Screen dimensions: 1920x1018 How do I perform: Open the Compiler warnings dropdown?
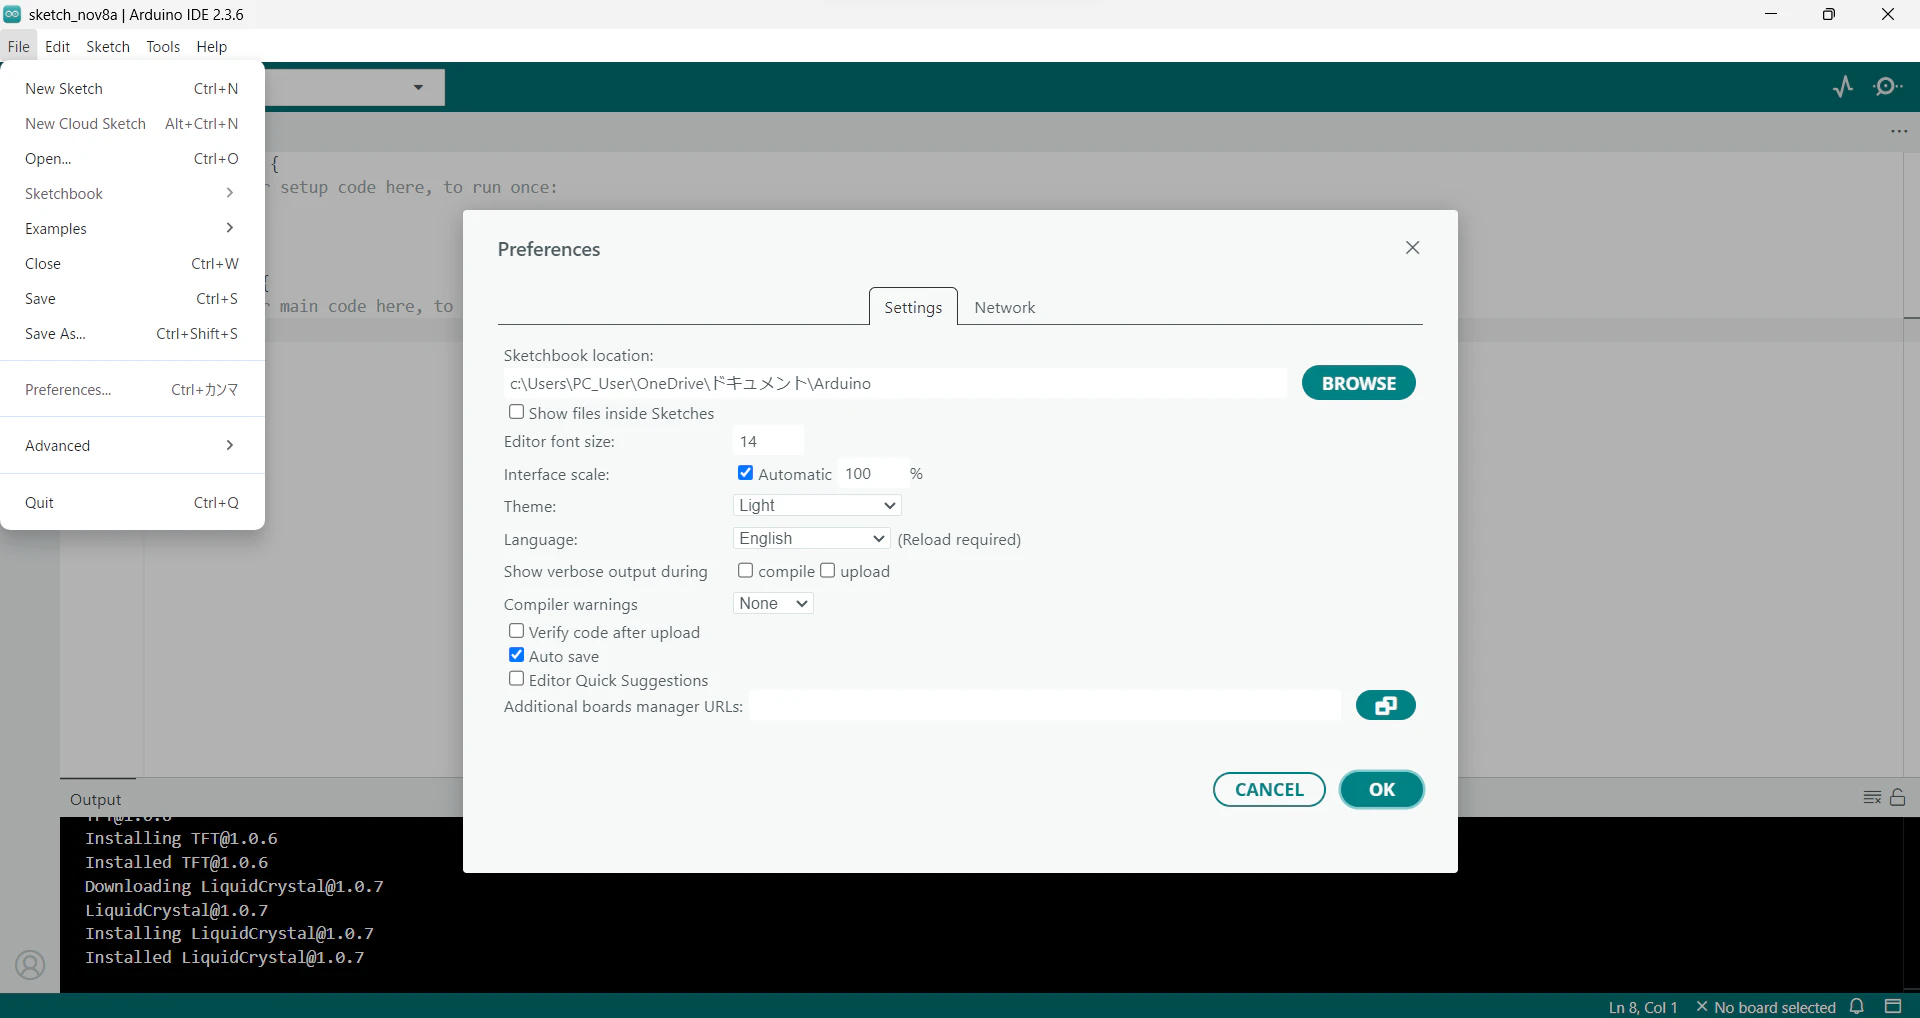tap(773, 603)
